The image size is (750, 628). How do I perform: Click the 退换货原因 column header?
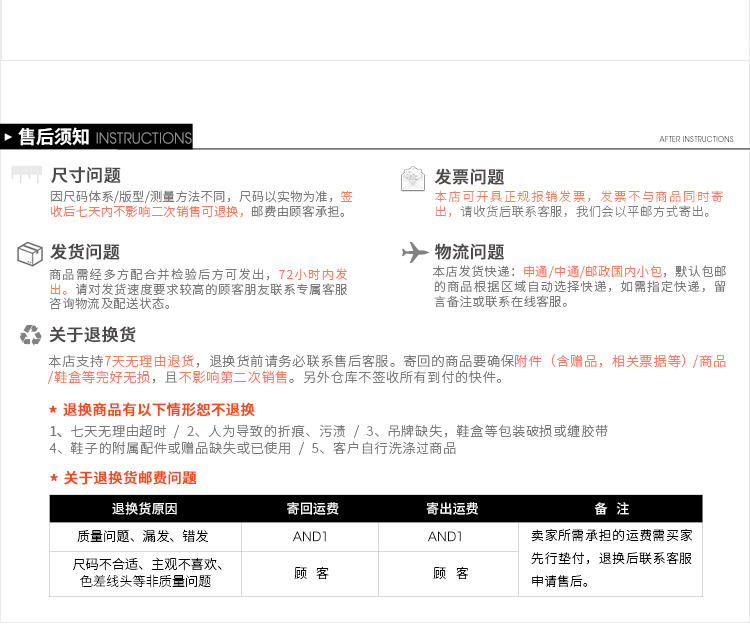pyautogui.click(x=145, y=508)
